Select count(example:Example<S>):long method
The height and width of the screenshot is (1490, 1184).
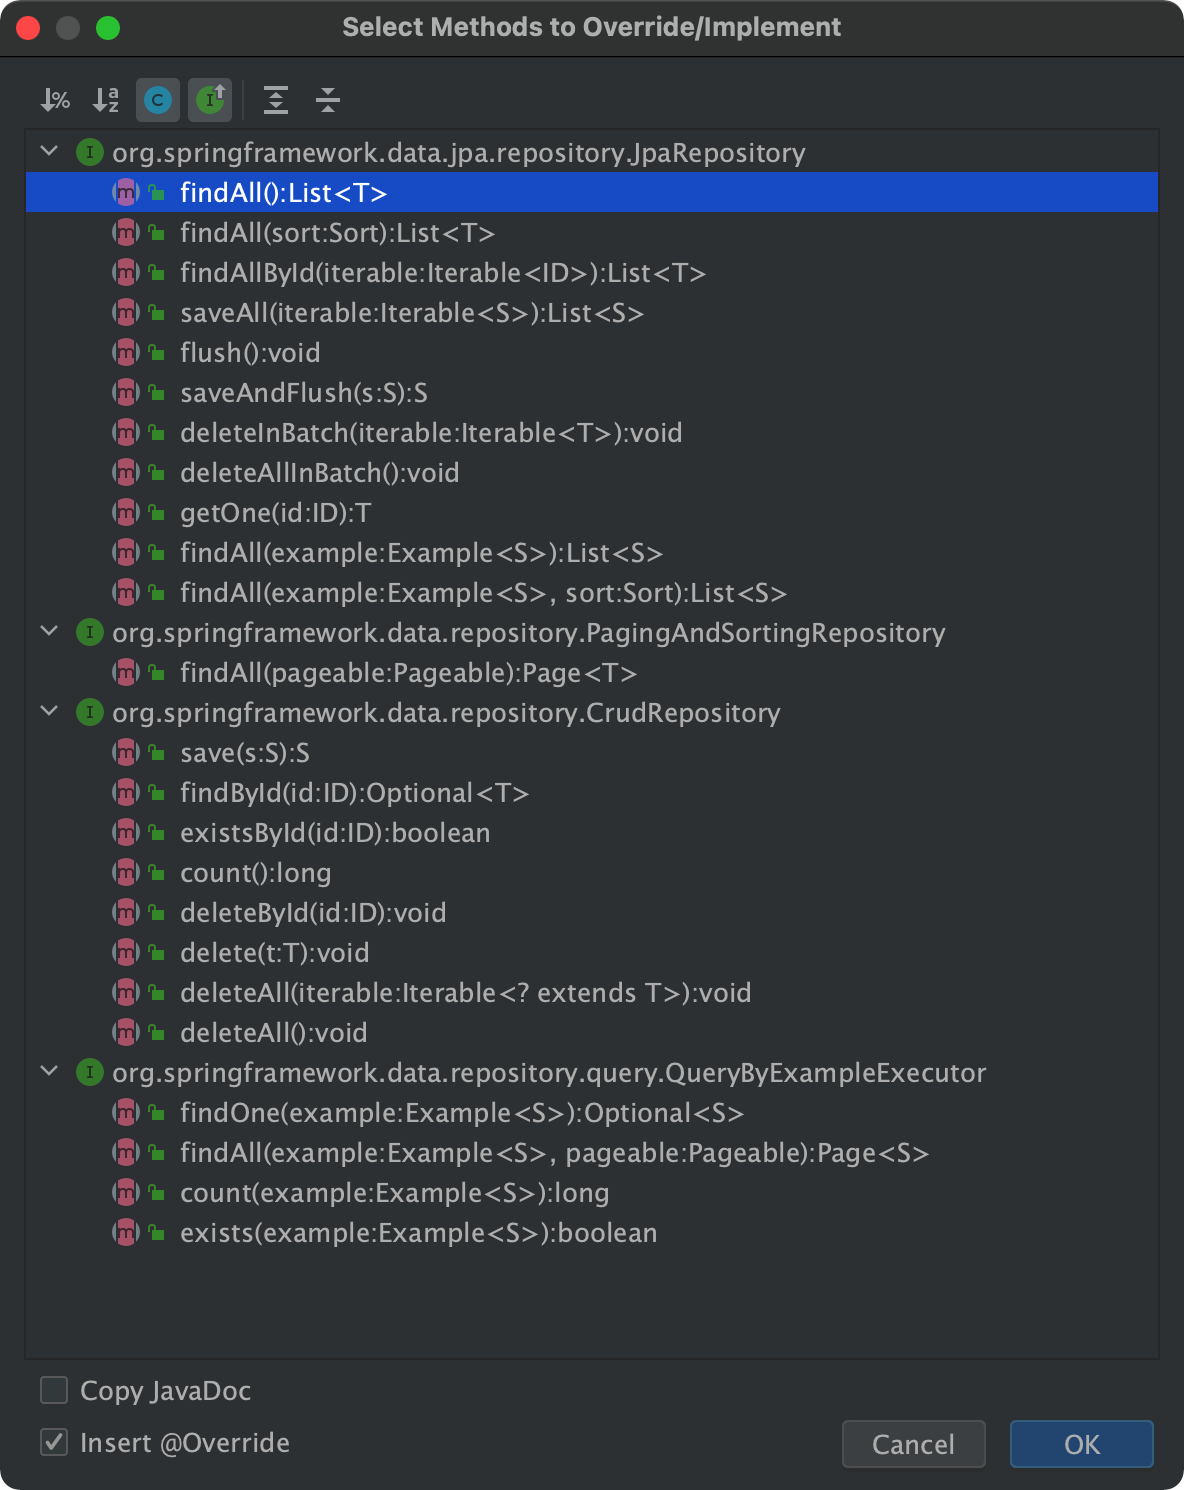point(394,1193)
